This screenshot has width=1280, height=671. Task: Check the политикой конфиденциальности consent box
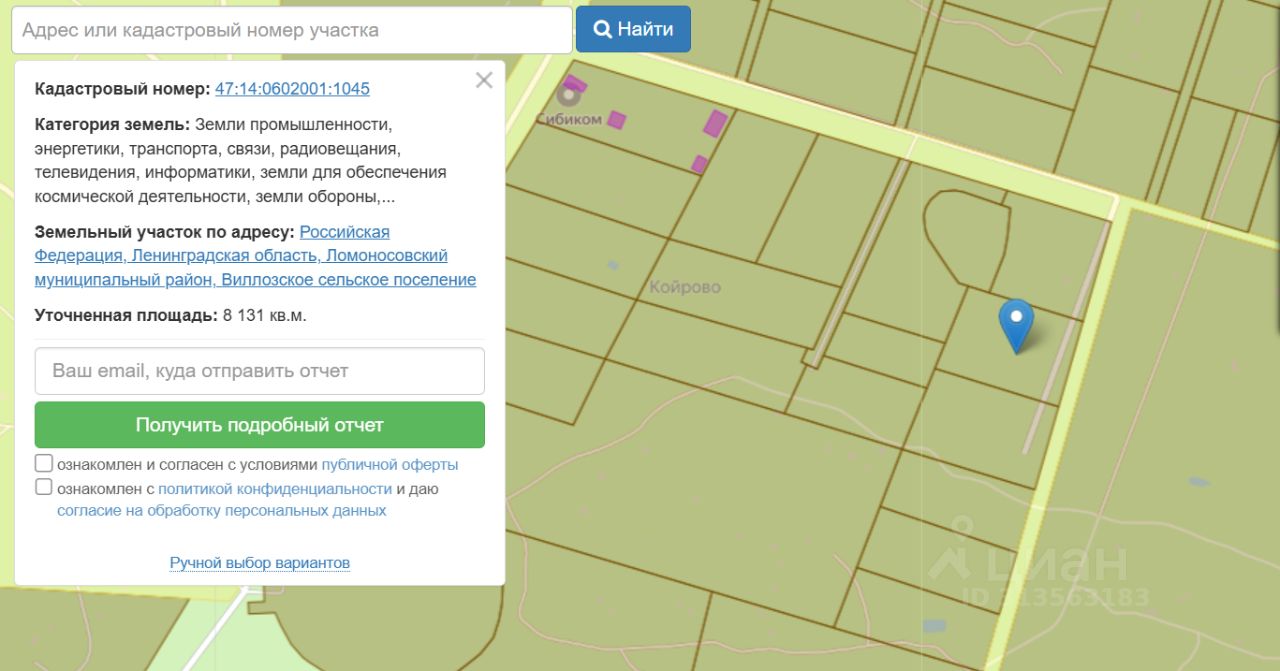[x=44, y=487]
